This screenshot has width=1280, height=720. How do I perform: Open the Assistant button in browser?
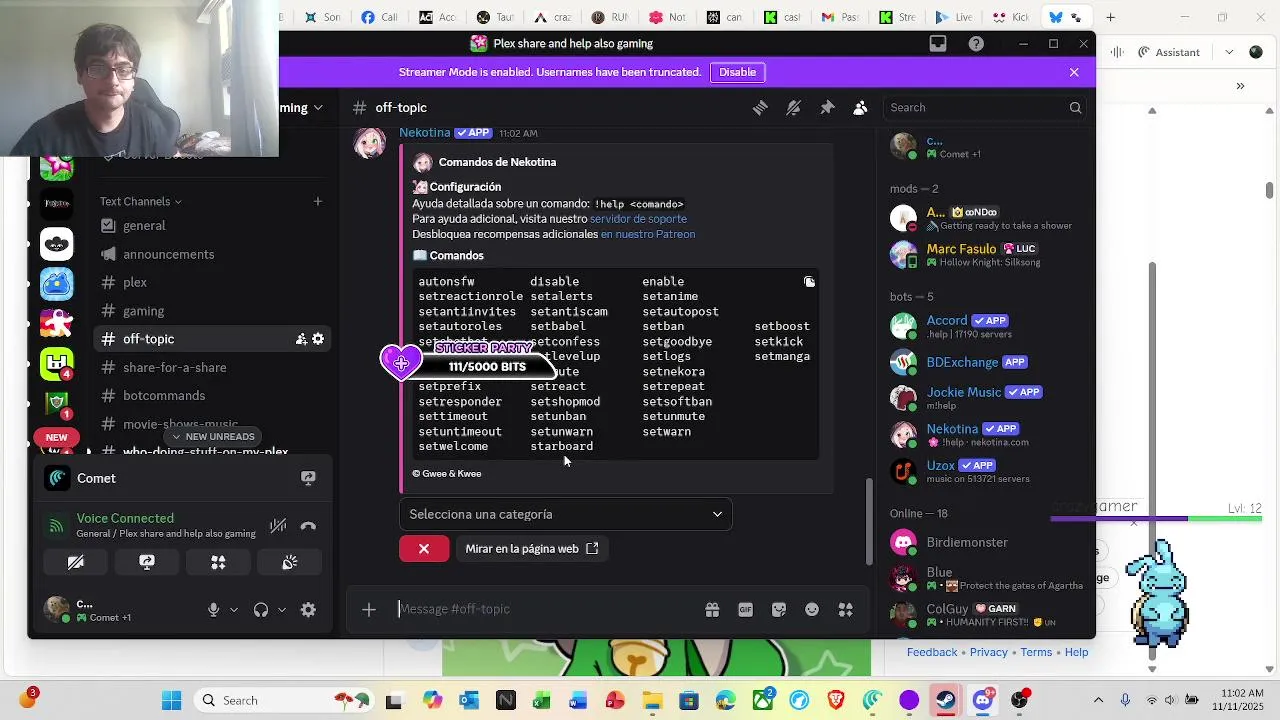pos(1168,53)
